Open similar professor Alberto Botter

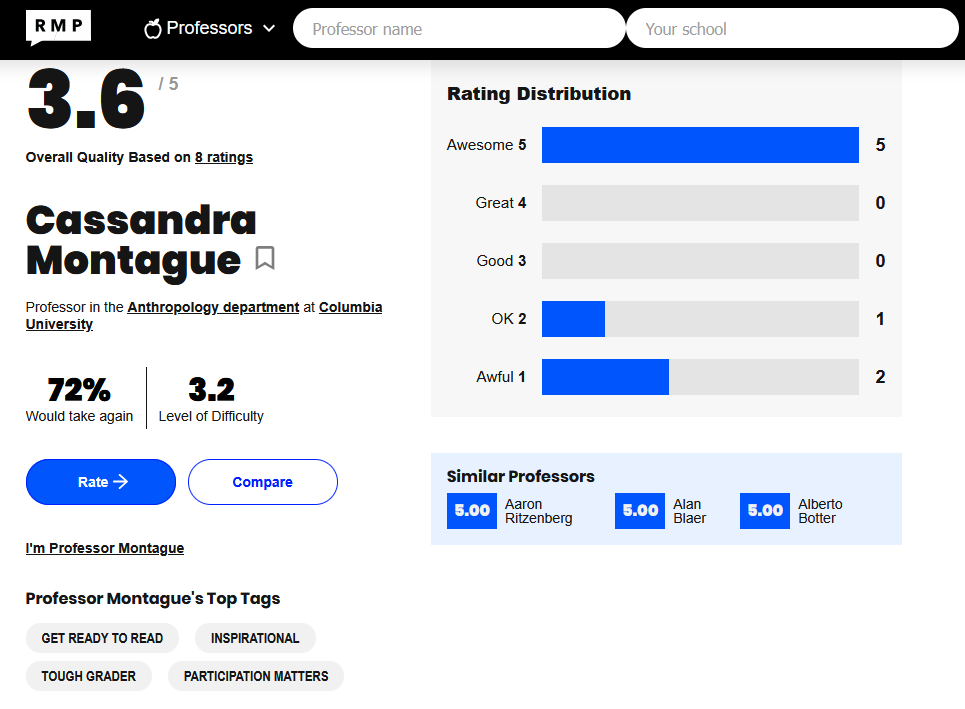pyautogui.click(x=820, y=511)
